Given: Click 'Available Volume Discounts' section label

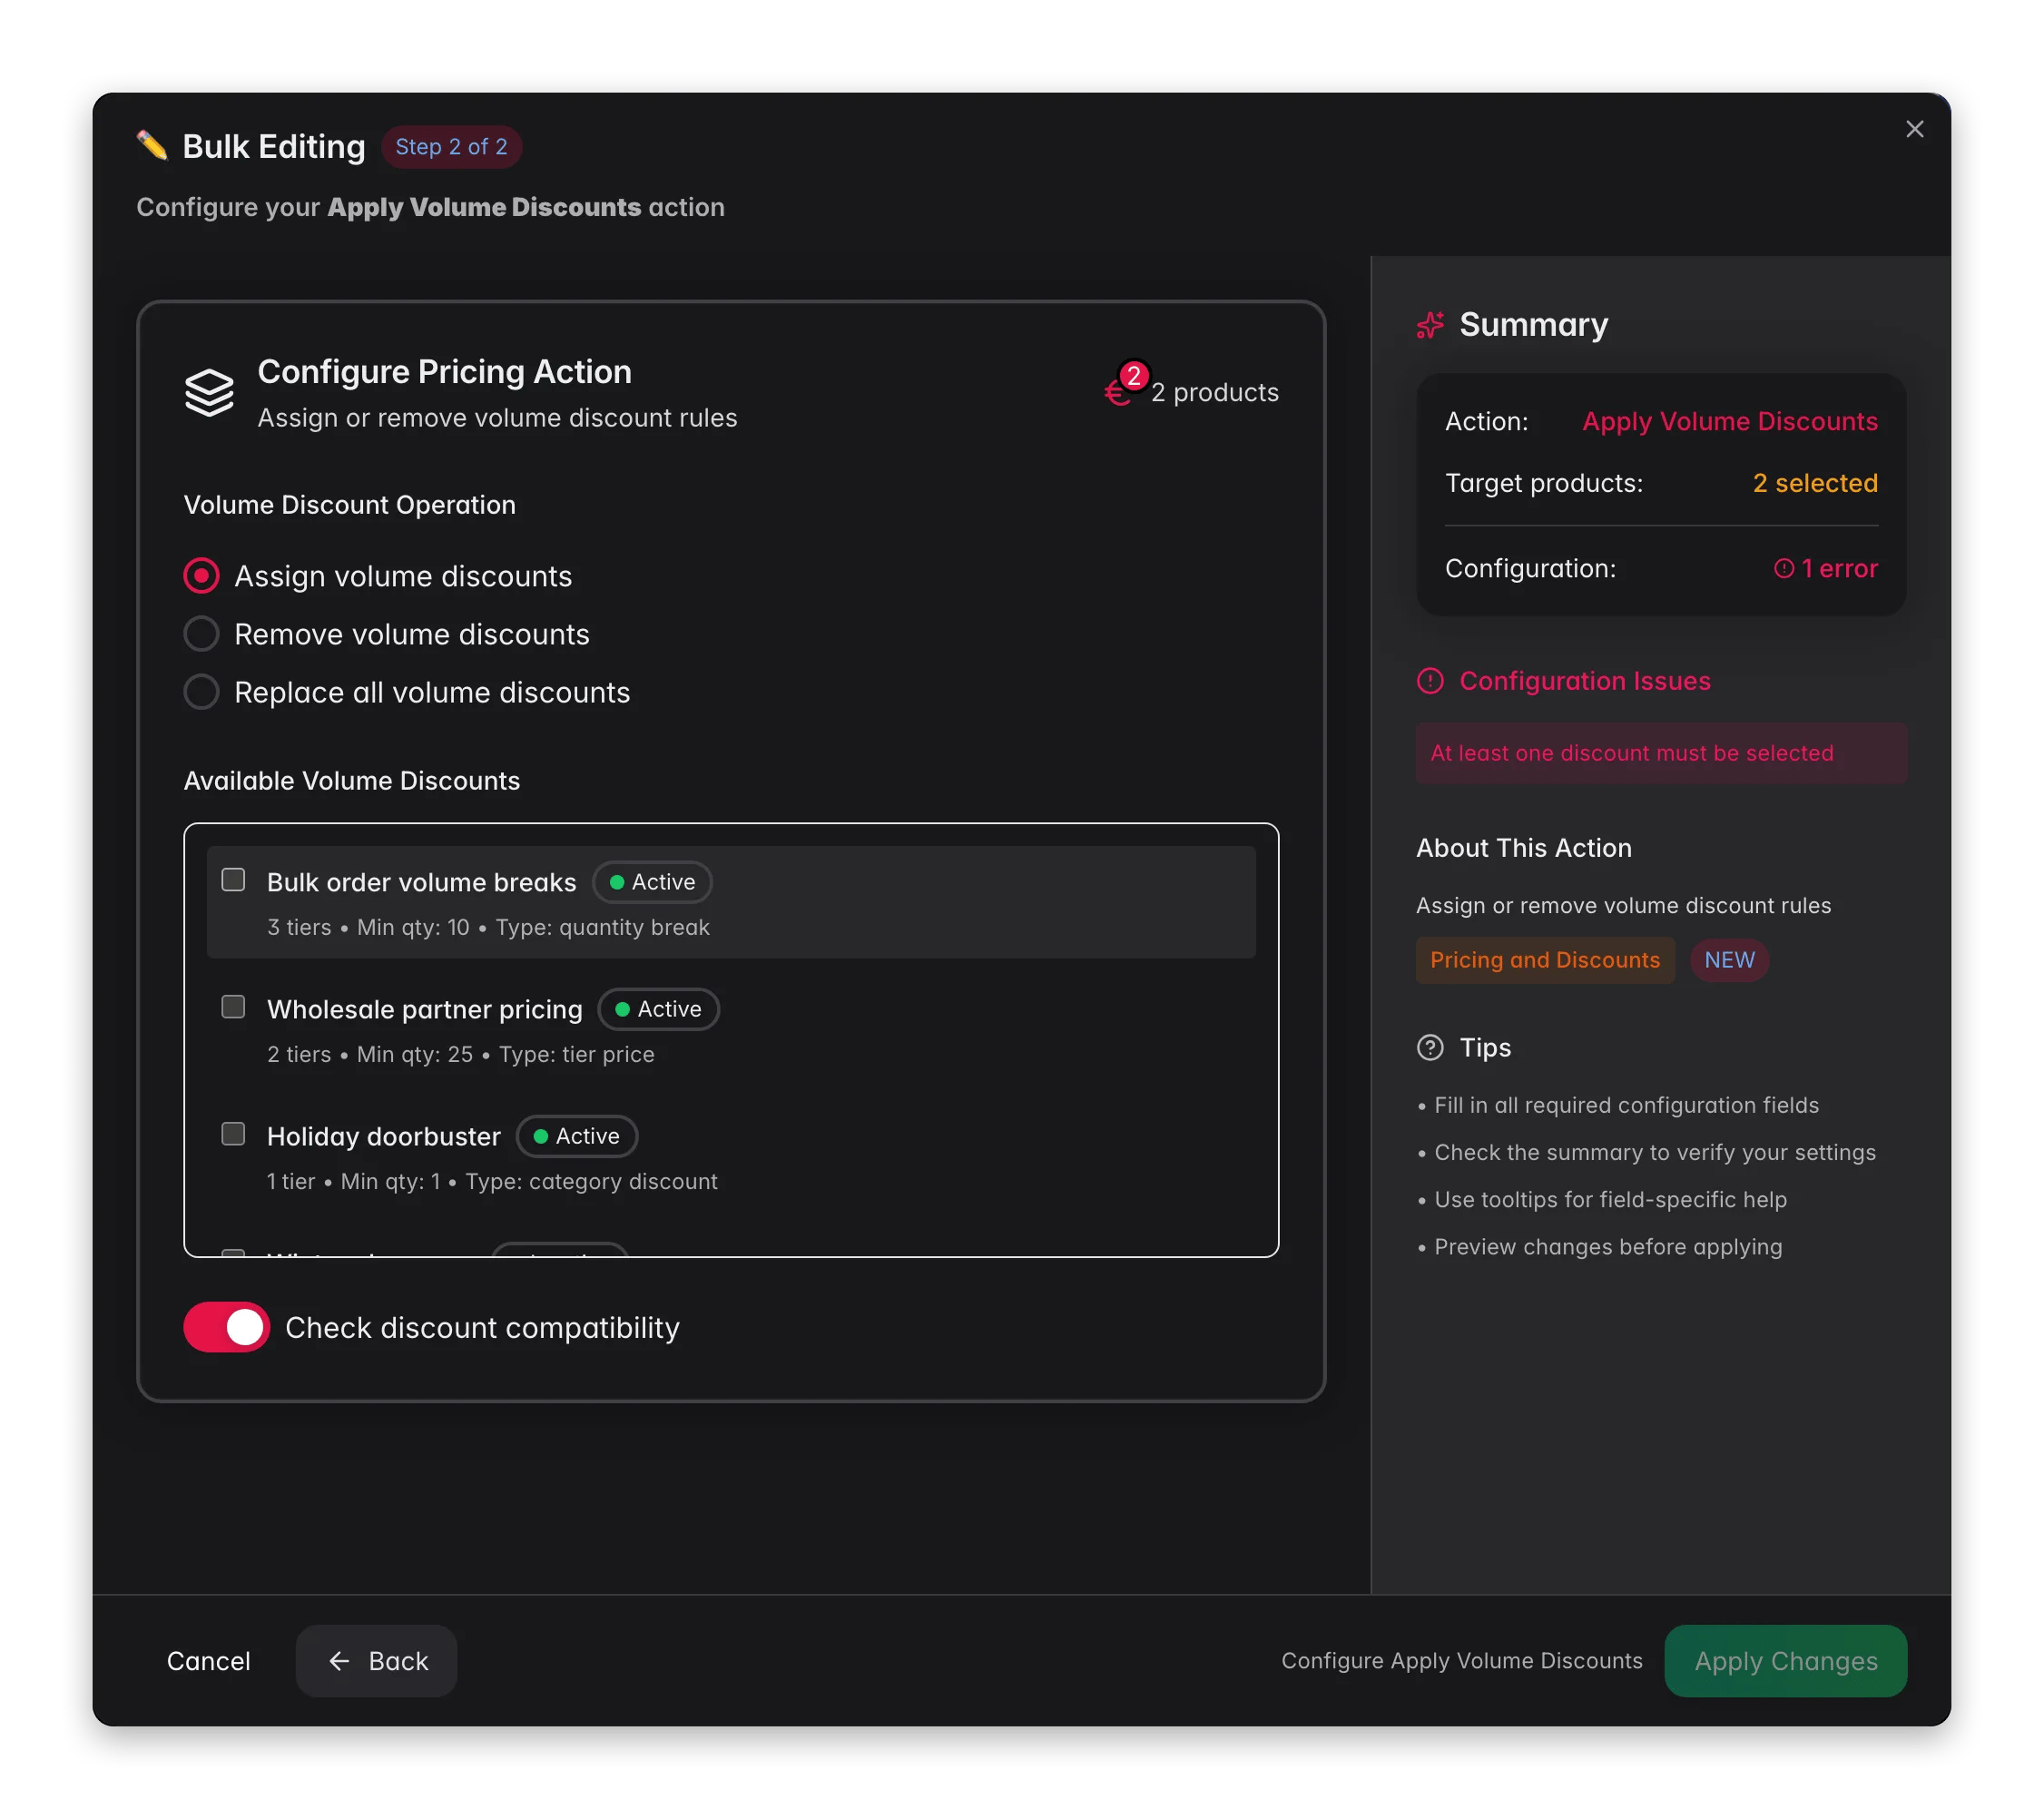Looking at the screenshot, I should pyautogui.click(x=351, y=781).
